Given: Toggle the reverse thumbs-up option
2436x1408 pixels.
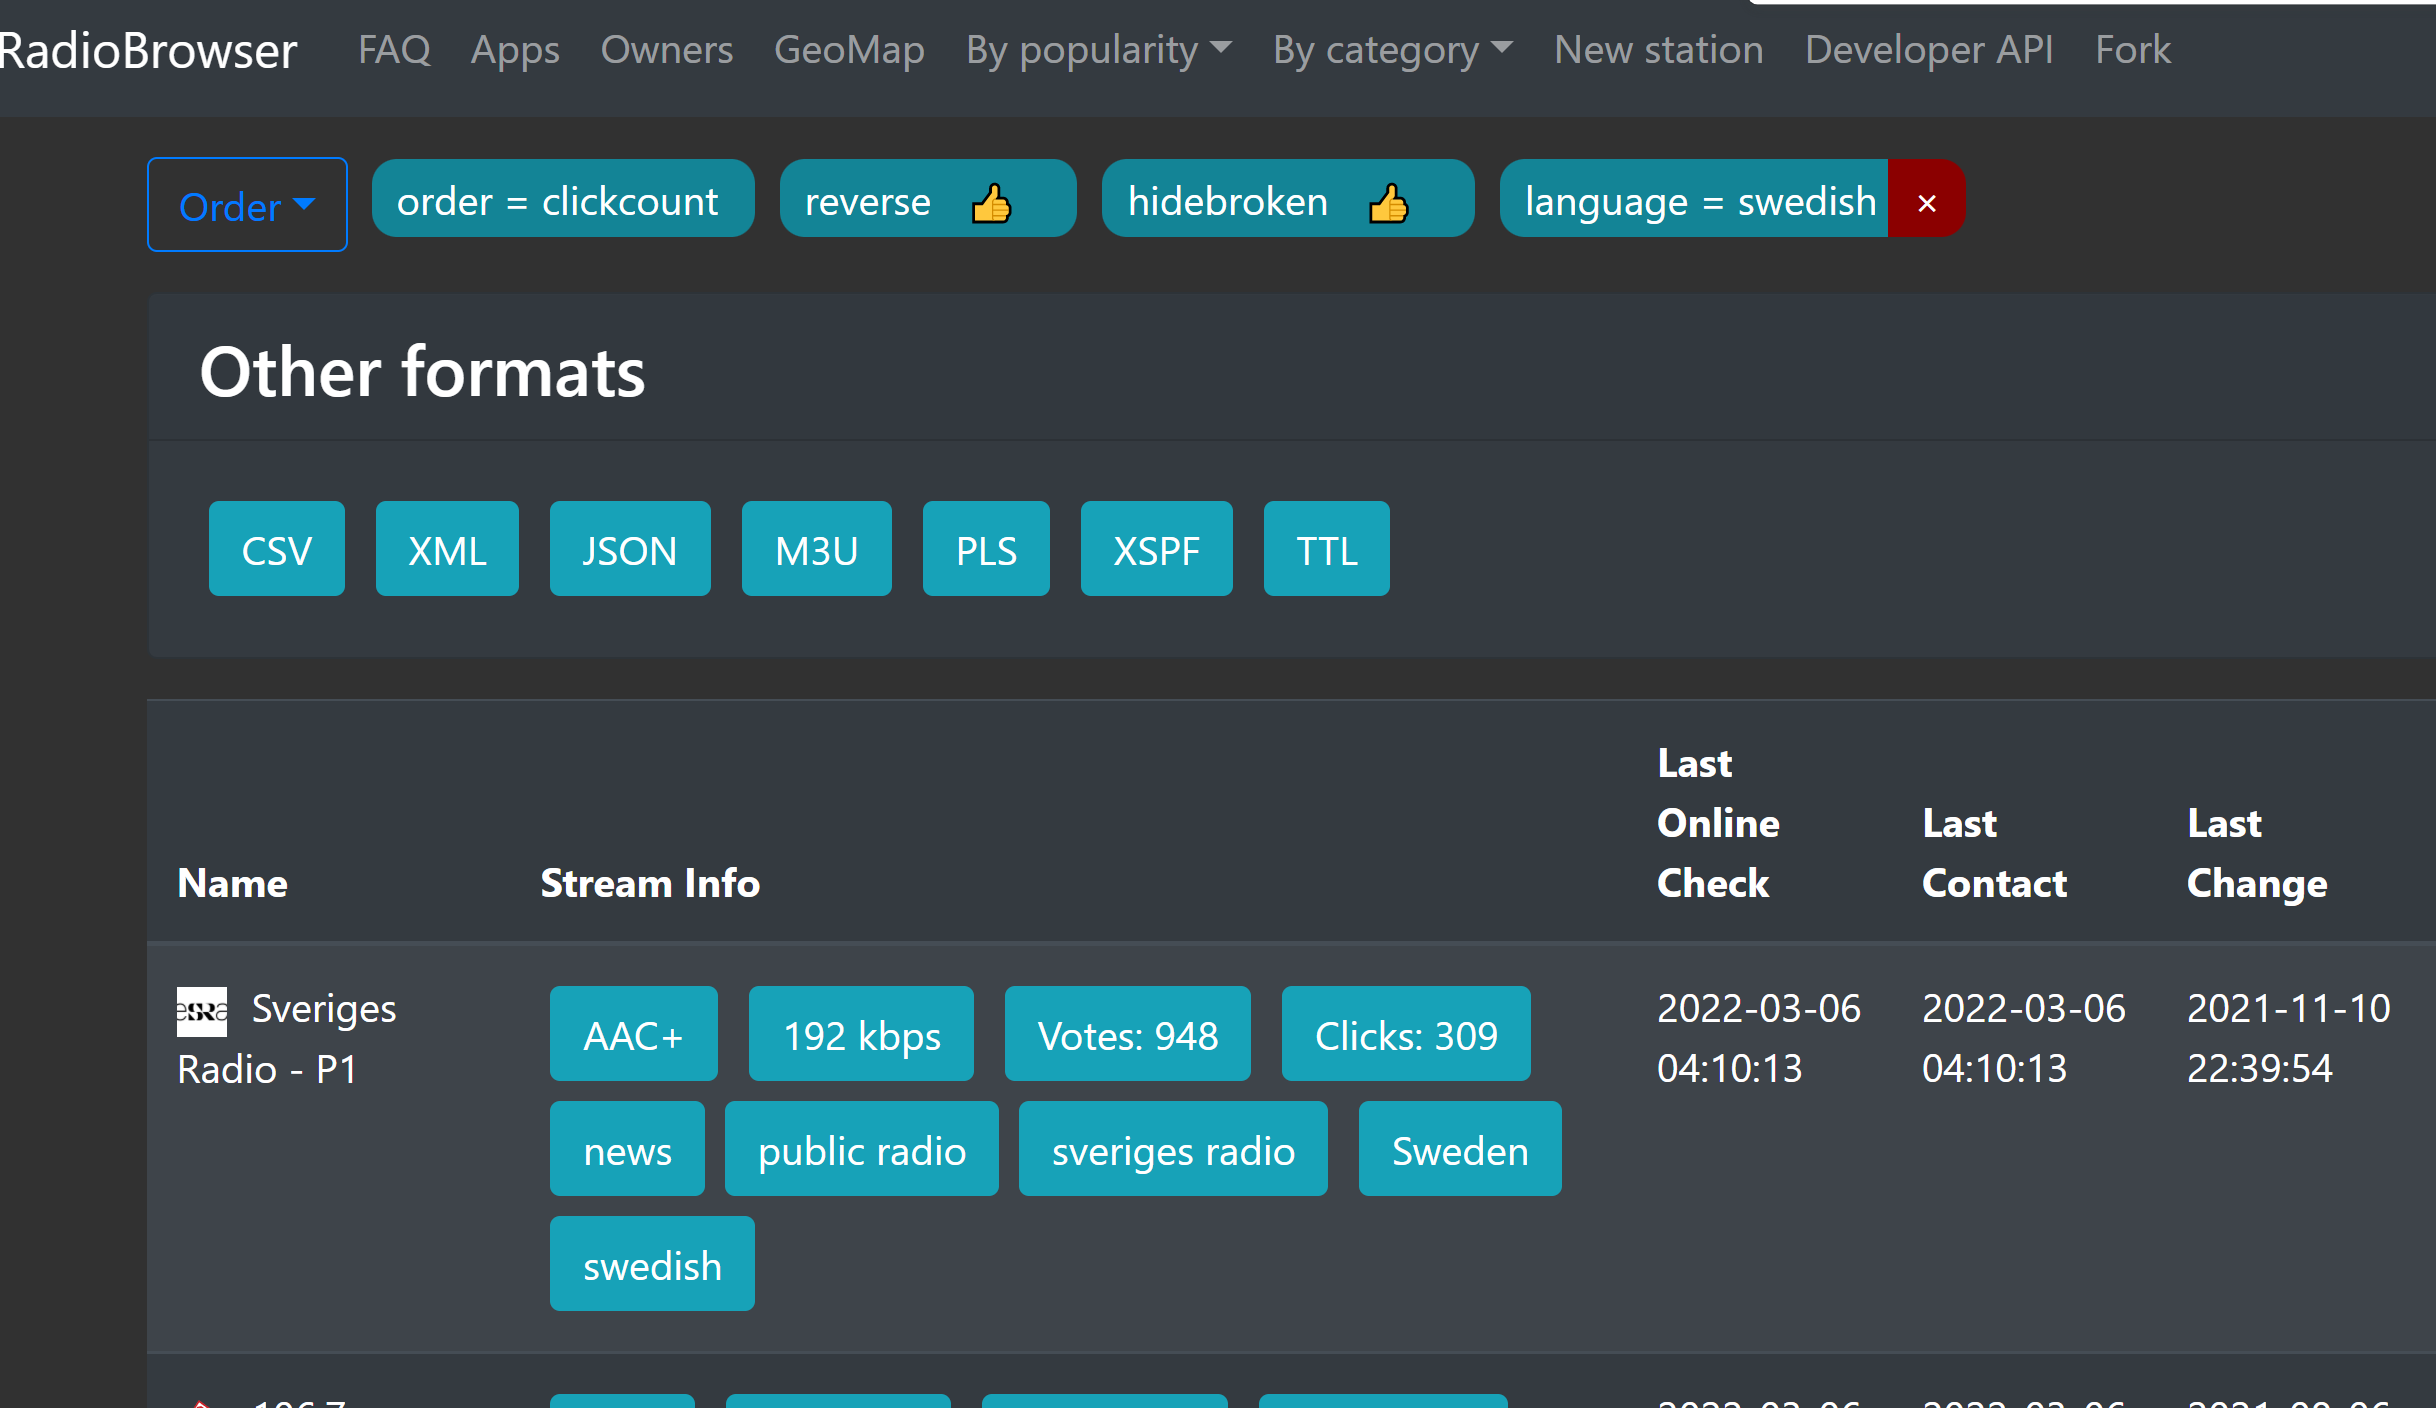Looking at the screenshot, I should click(991, 203).
